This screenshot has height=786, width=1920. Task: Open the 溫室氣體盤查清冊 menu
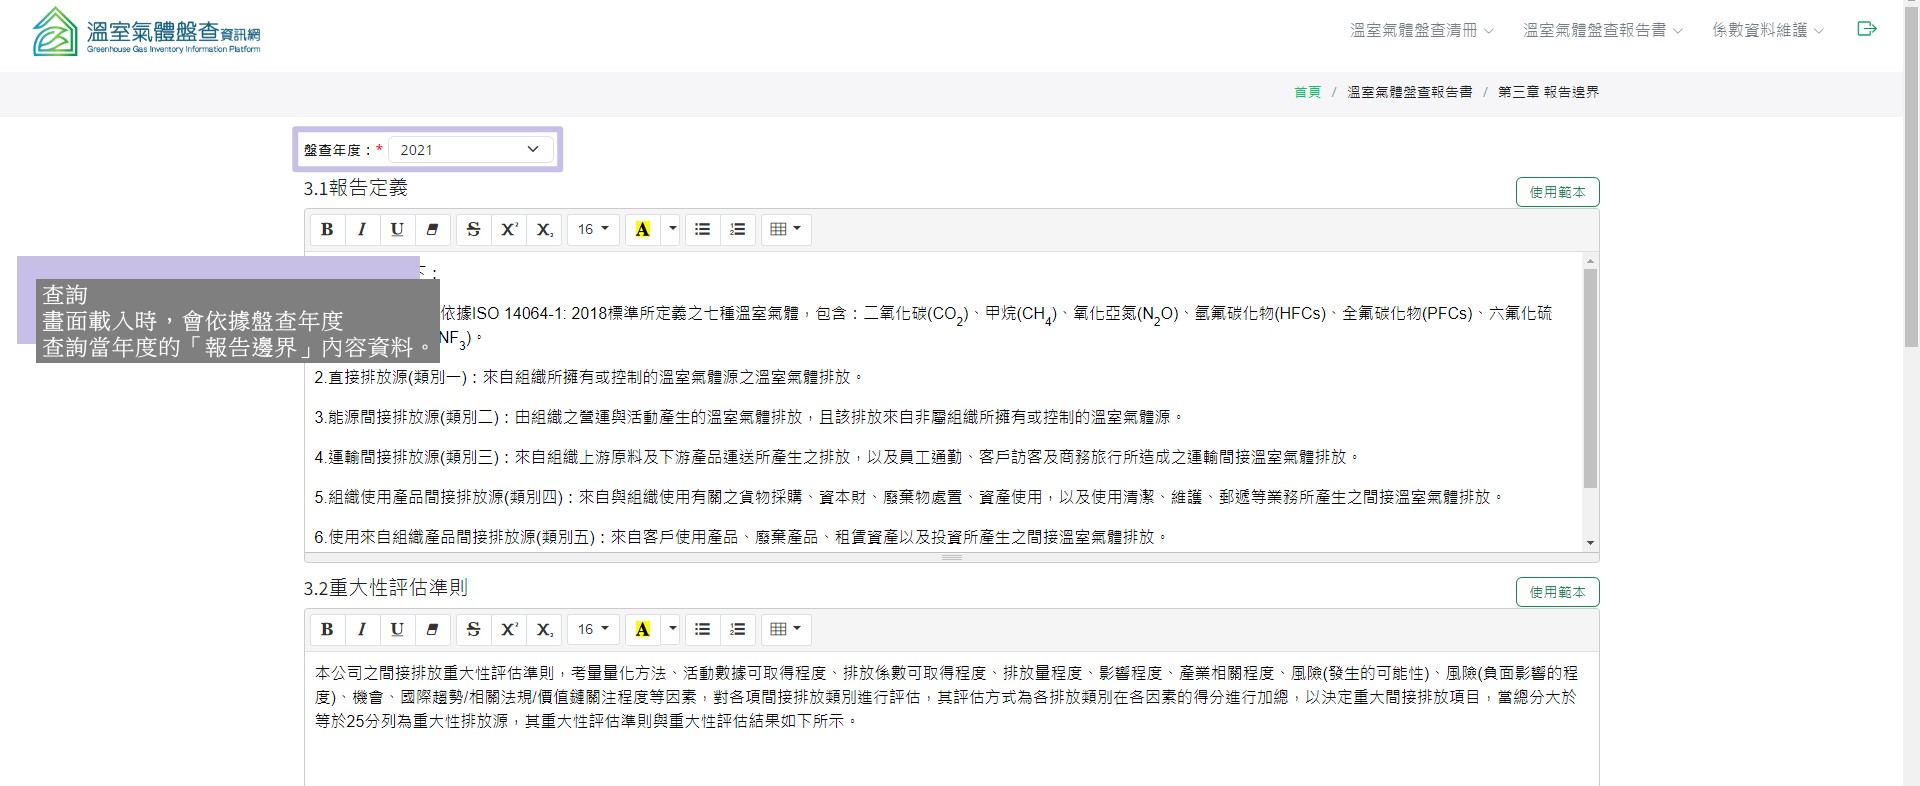tap(1421, 30)
